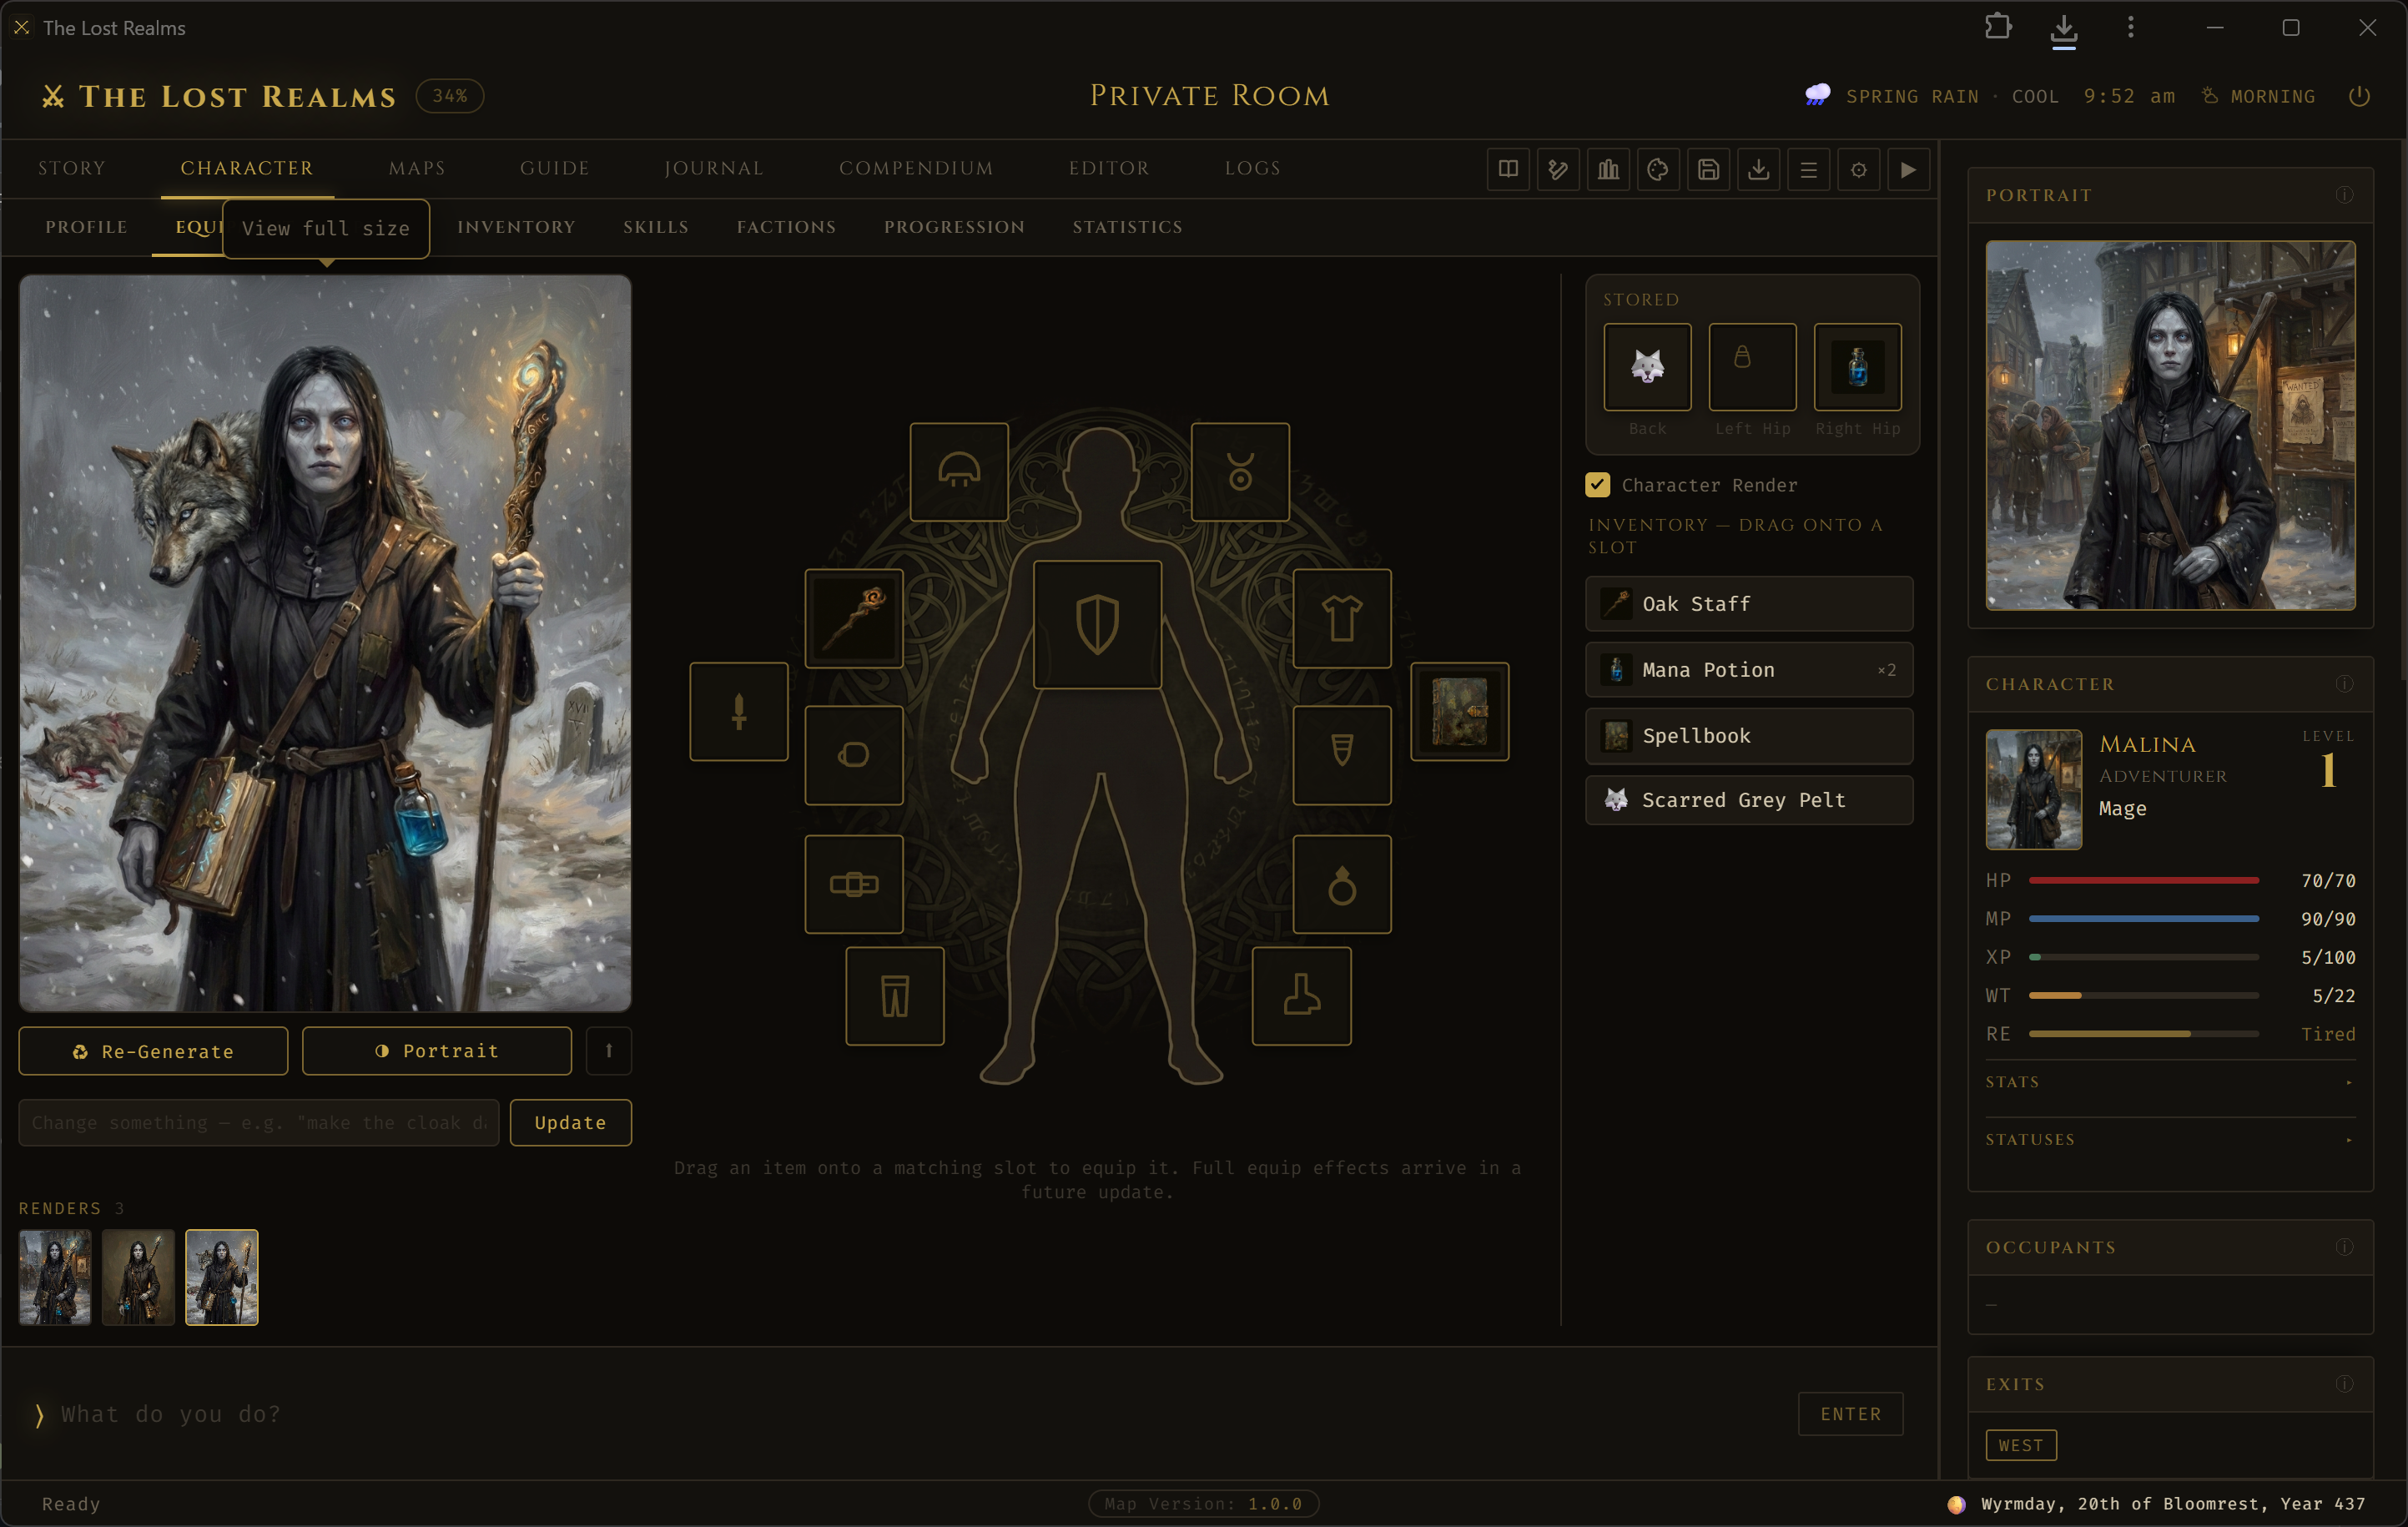Click Occupants panel info icon
The height and width of the screenshot is (1527, 2408).
coord(2344,1247)
